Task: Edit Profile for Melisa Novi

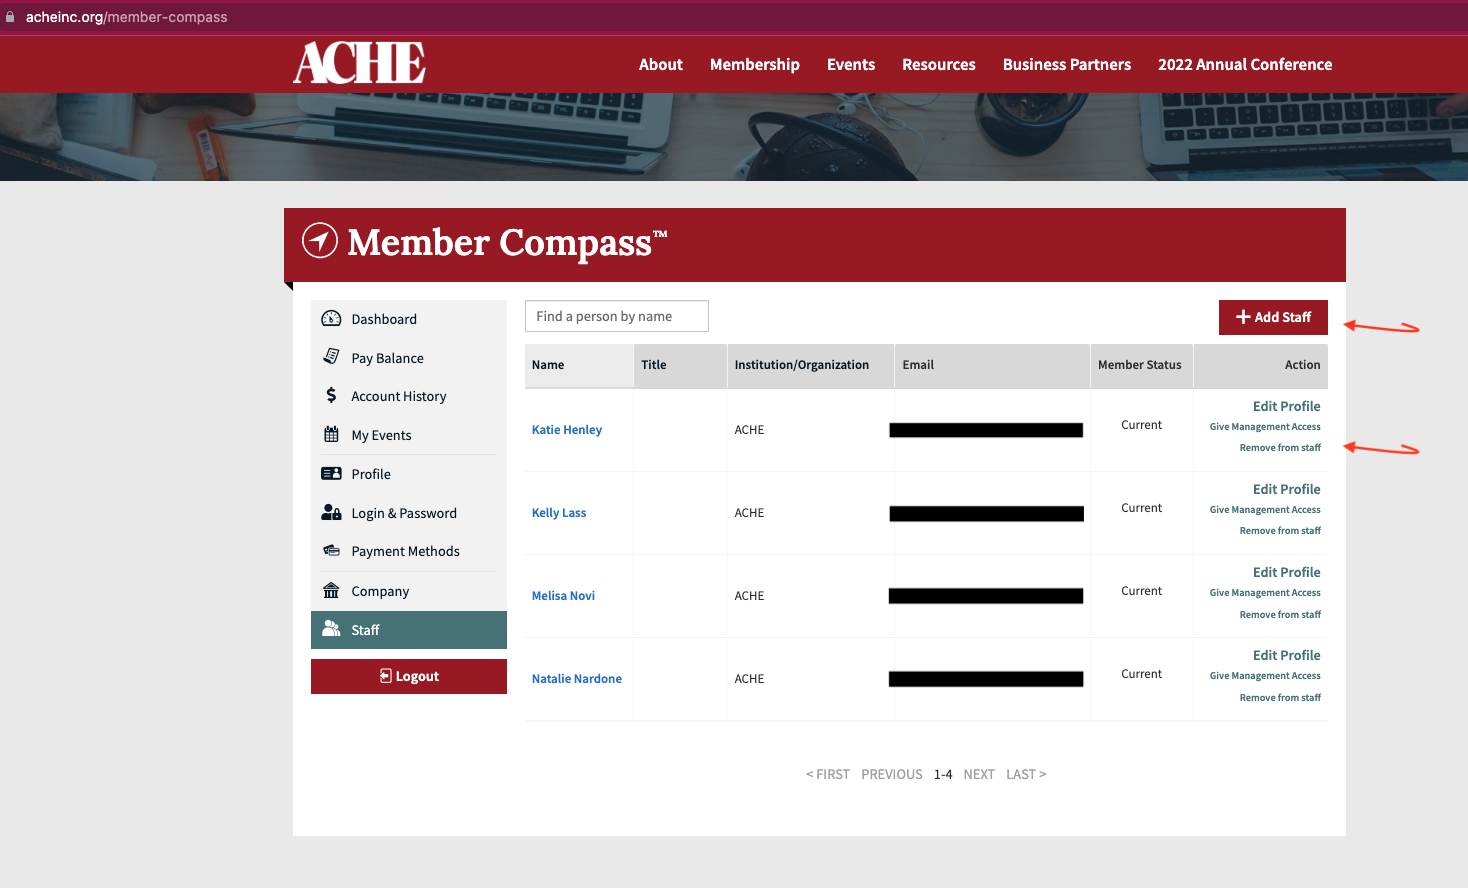Action: click(1286, 572)
